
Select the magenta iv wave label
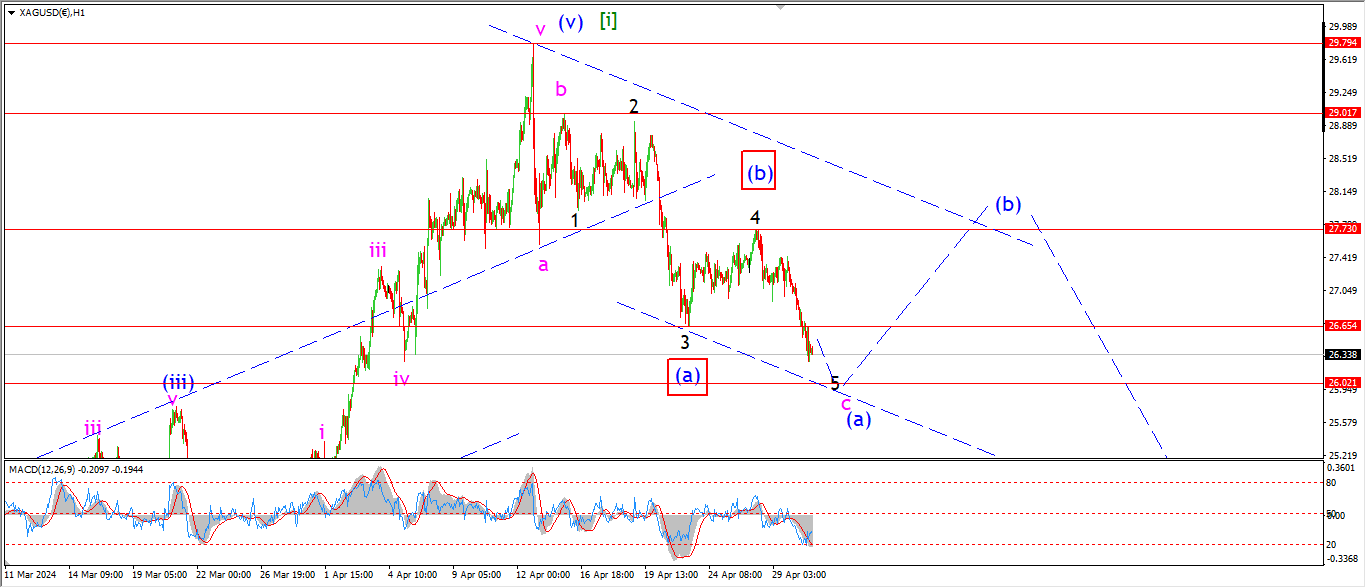point(401,378)
